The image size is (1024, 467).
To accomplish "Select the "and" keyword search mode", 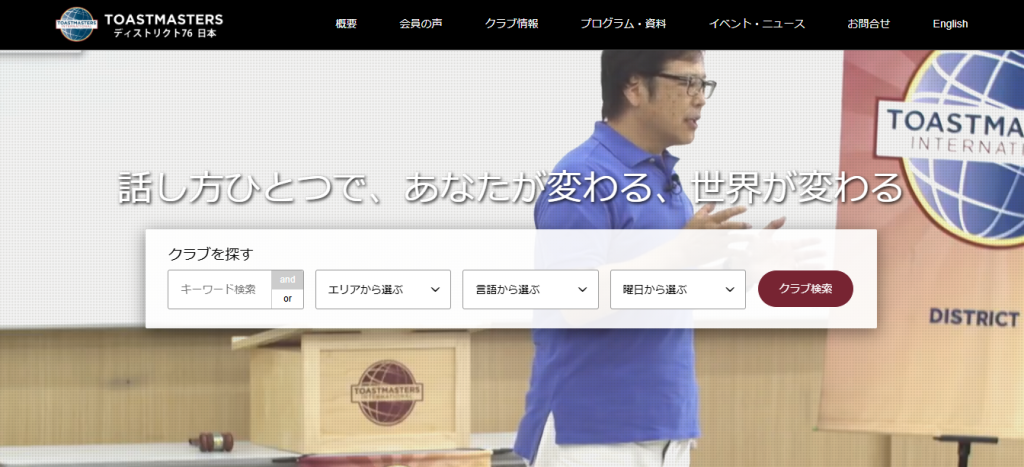I will click(x=287, y=280).
